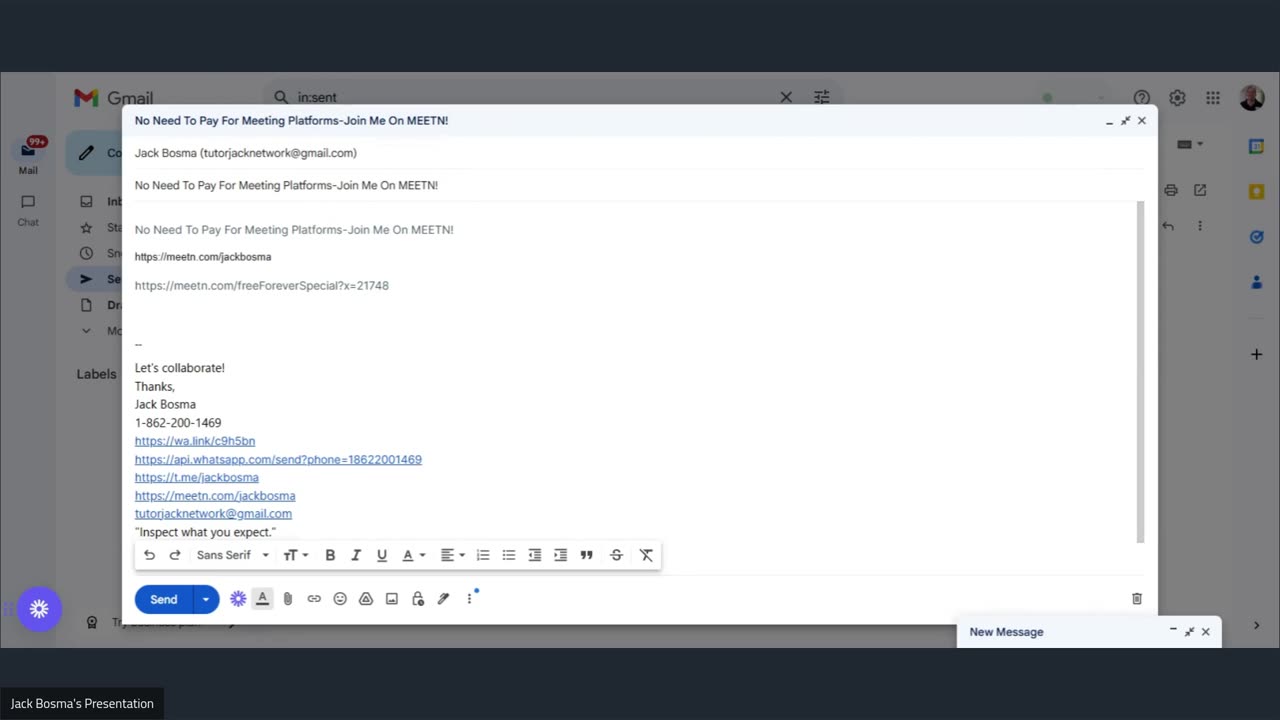Attach files with the paperclip icon
This screenshot has height=720, width=1280.
[x=288, y=598]
